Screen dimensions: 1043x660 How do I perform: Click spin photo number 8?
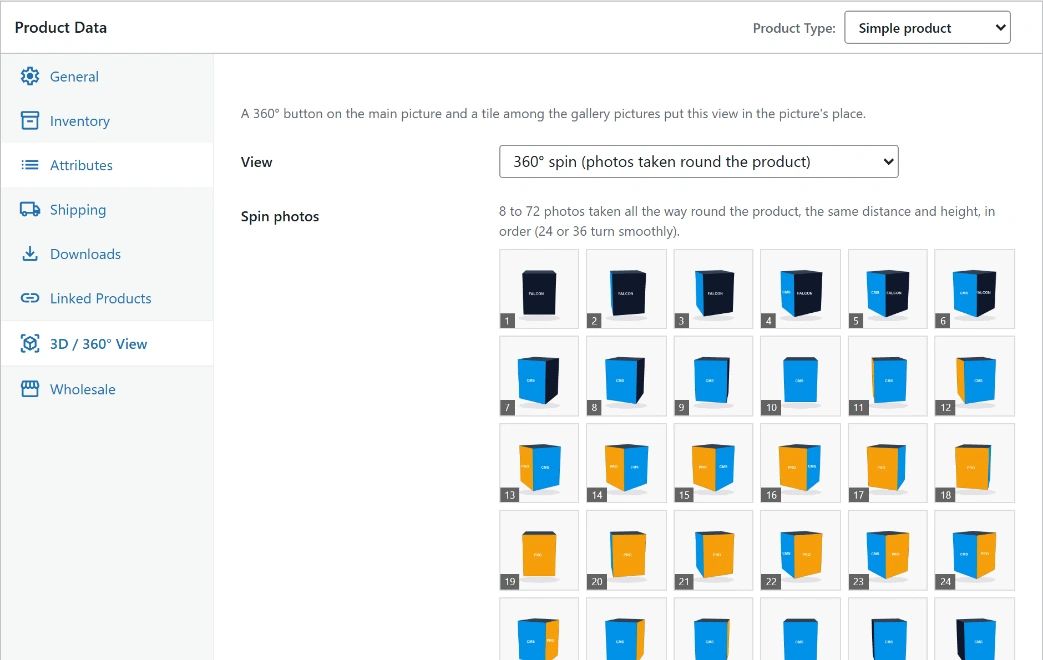coord(626,376)
